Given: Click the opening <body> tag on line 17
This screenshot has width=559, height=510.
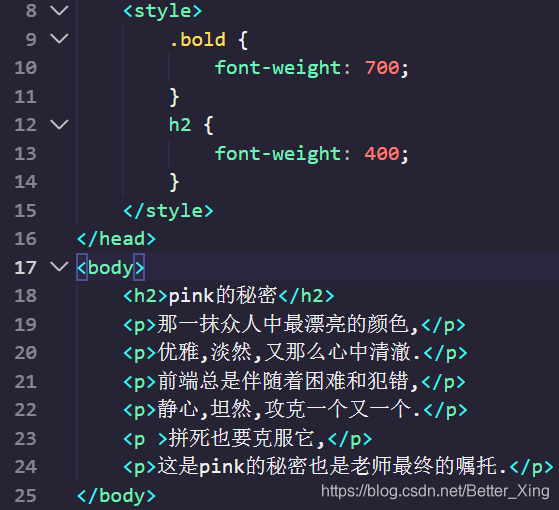Looking at the screenshot, I should pos(111,268).
